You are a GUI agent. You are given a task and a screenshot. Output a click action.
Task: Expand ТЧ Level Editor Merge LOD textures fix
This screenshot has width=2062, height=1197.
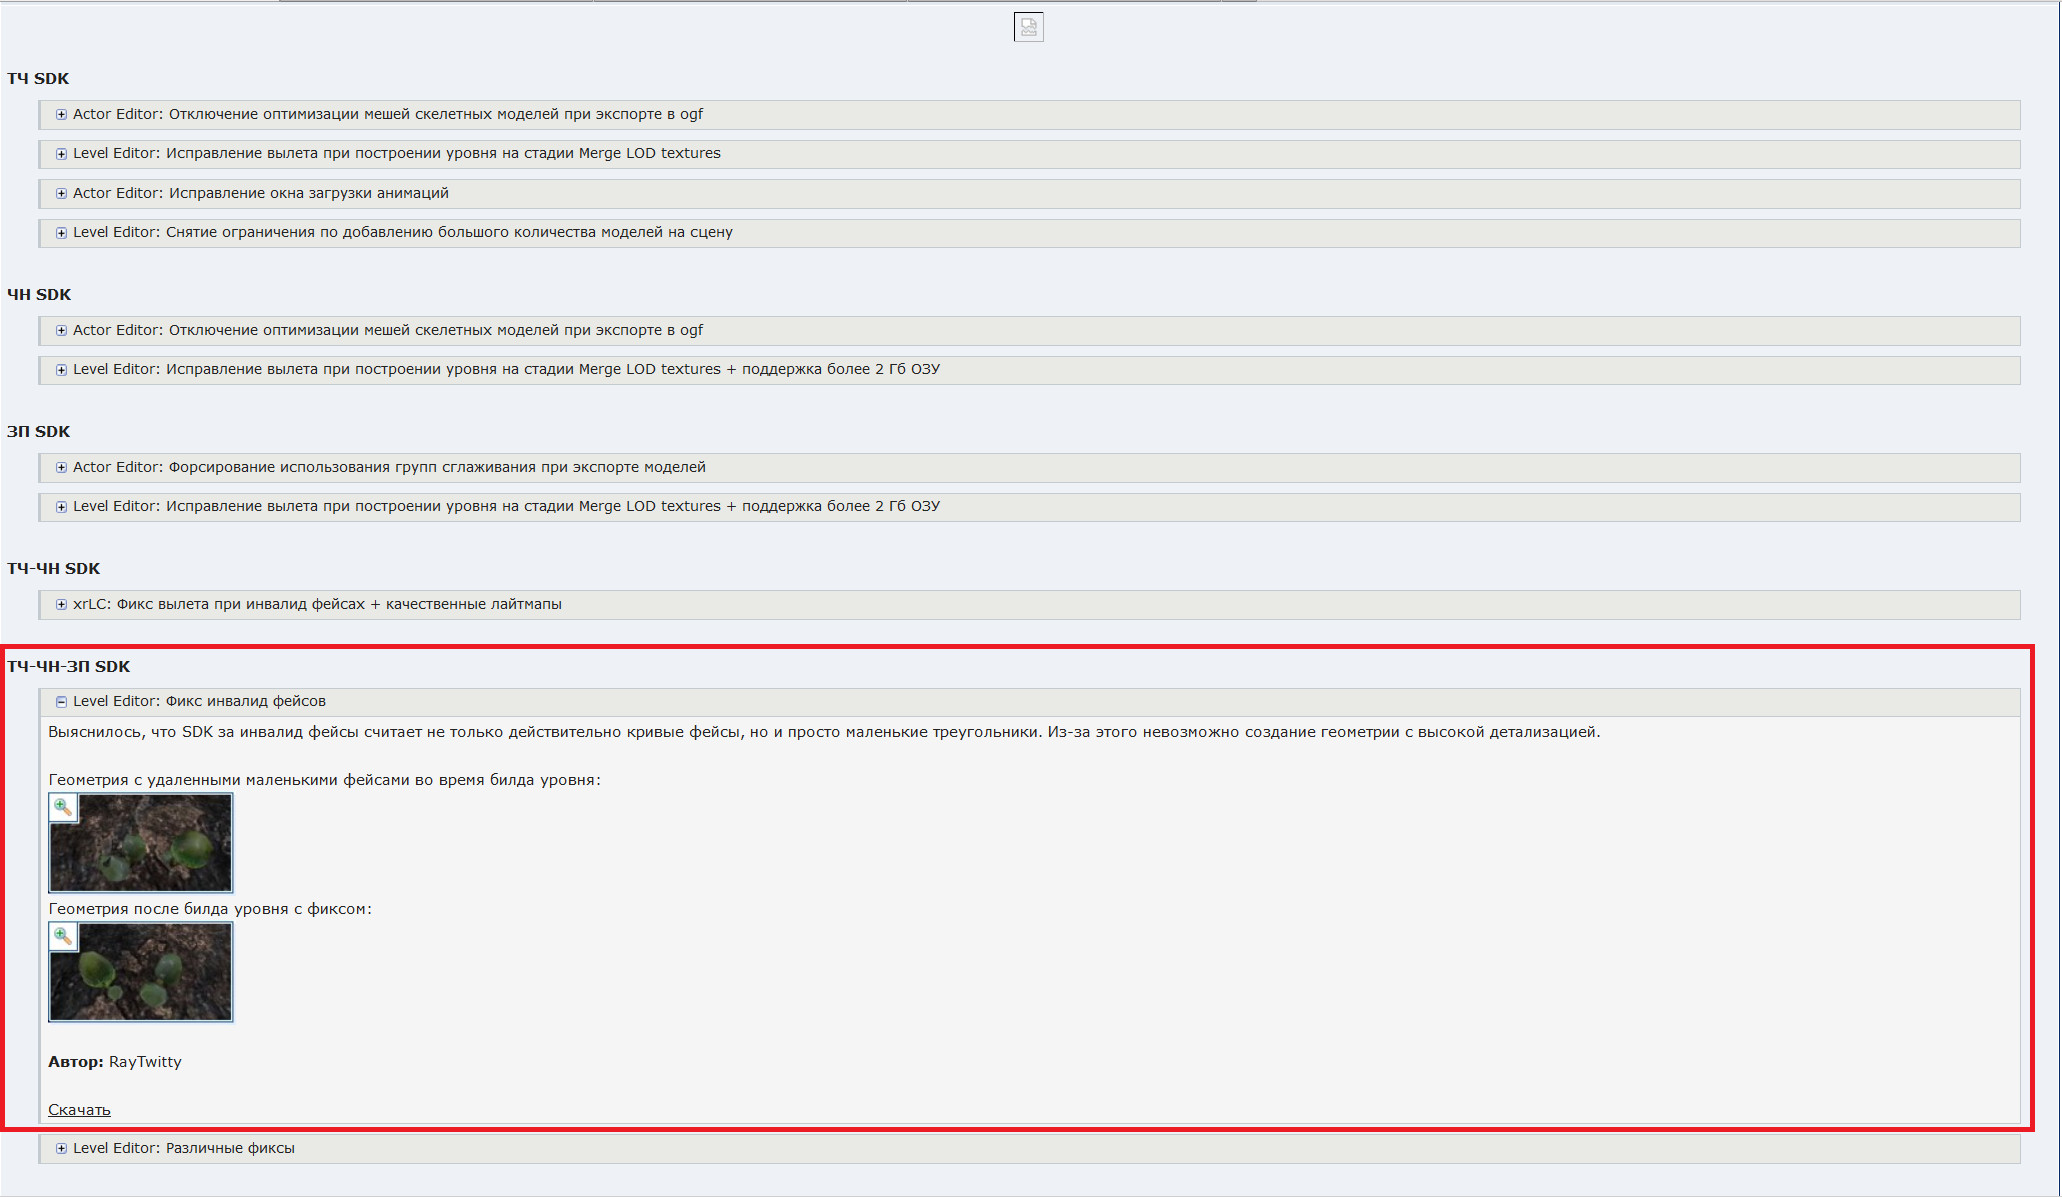[1029, 154]
